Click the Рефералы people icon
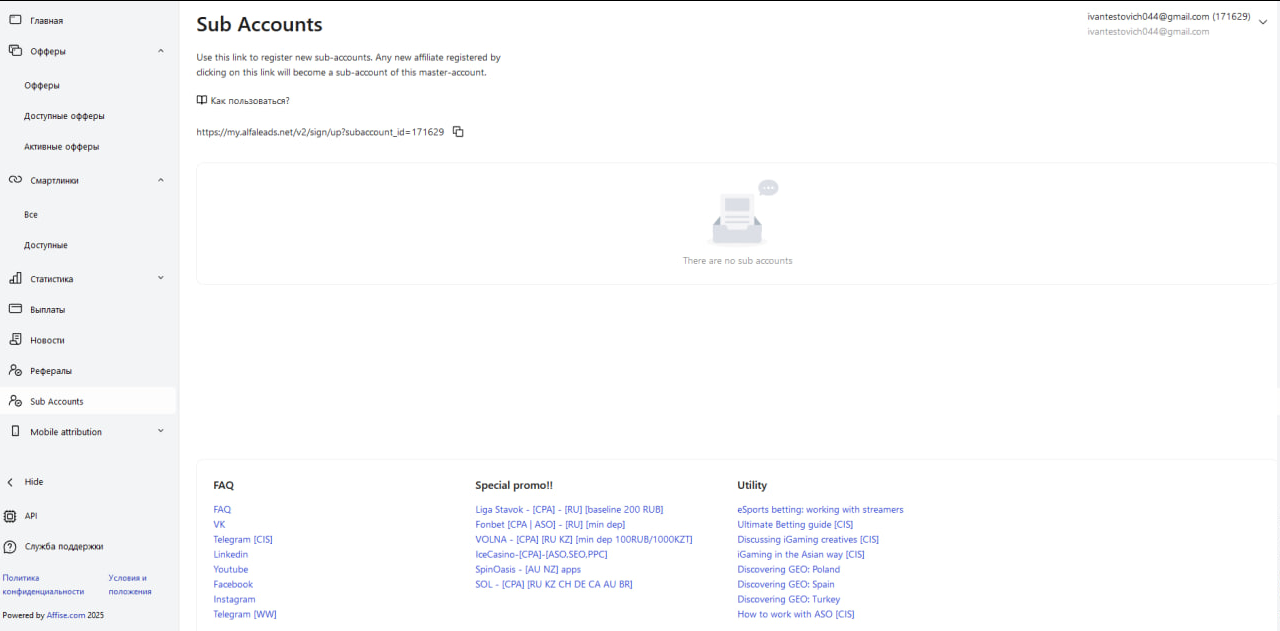Screen dimensions: 1280x631 [15, 371]
